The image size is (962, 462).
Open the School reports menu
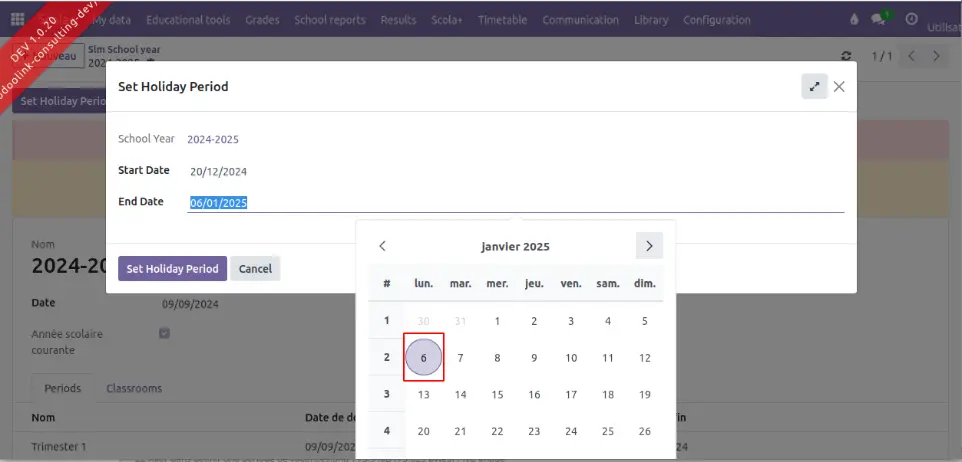pos(329,20)
